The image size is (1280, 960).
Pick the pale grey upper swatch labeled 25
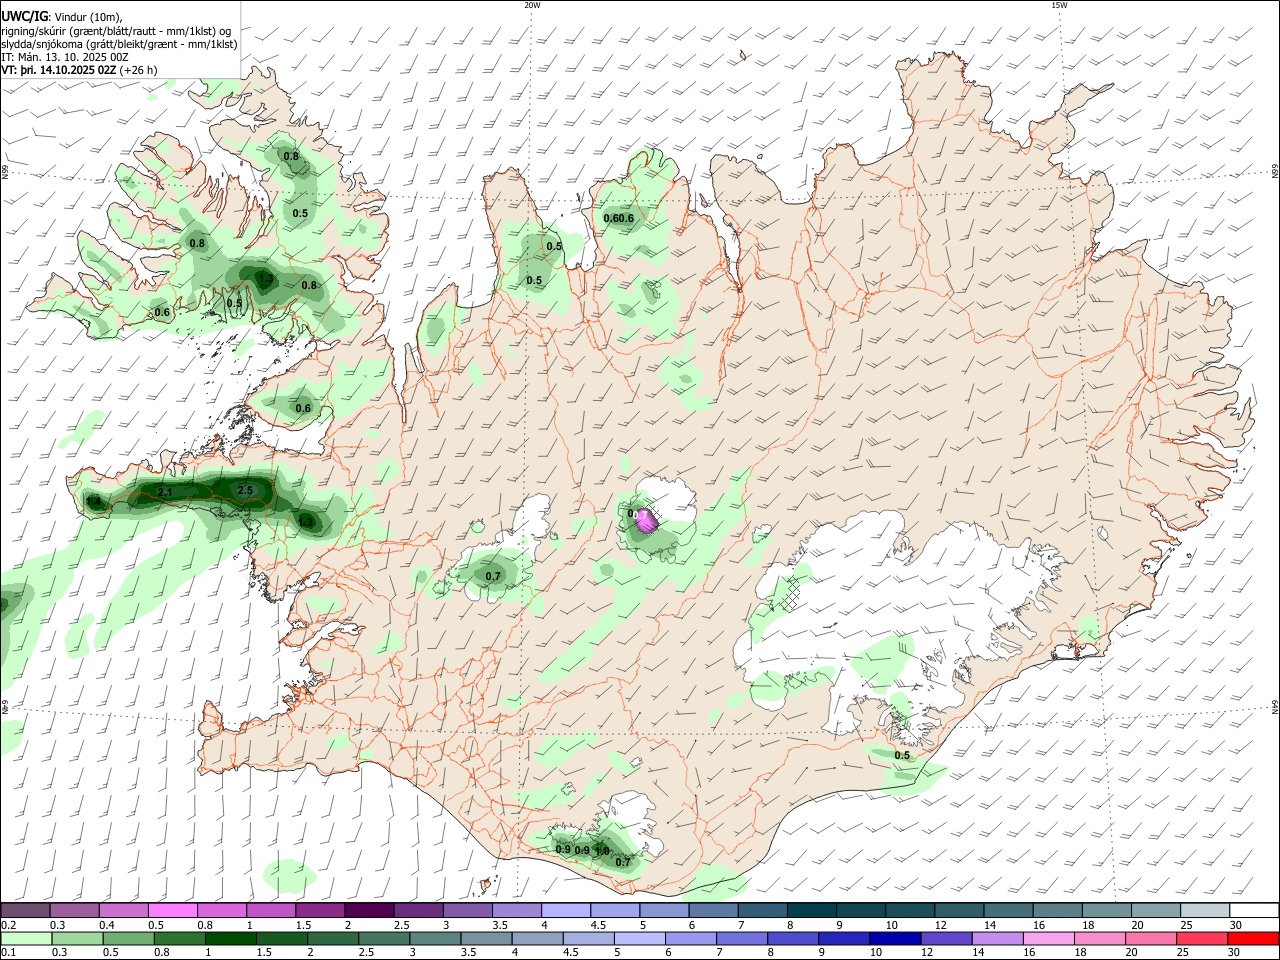tap(1204, 910)
